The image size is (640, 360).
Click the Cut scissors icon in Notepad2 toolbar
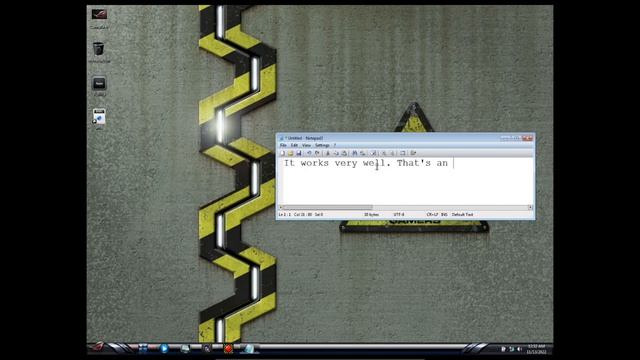pos(327,153)
